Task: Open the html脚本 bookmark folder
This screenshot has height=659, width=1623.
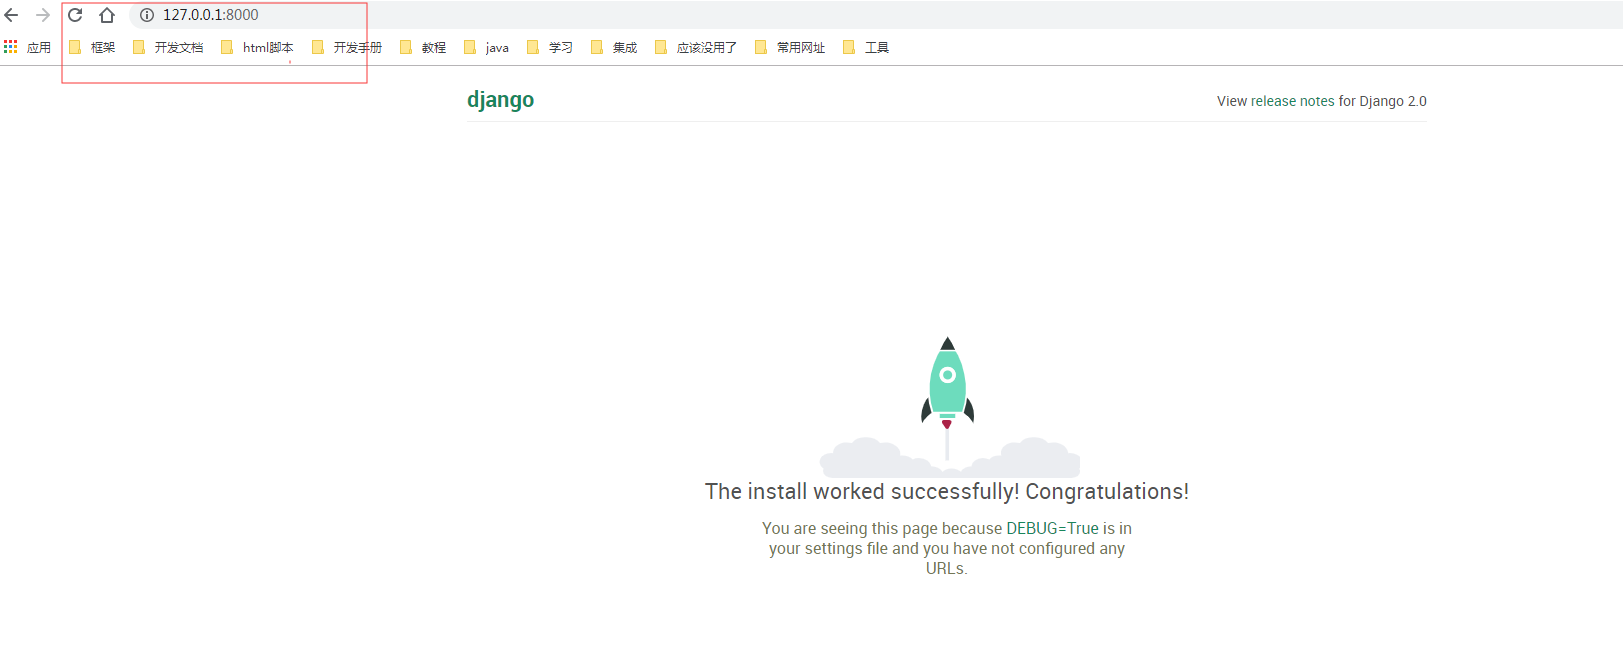Action: point(257,47)
